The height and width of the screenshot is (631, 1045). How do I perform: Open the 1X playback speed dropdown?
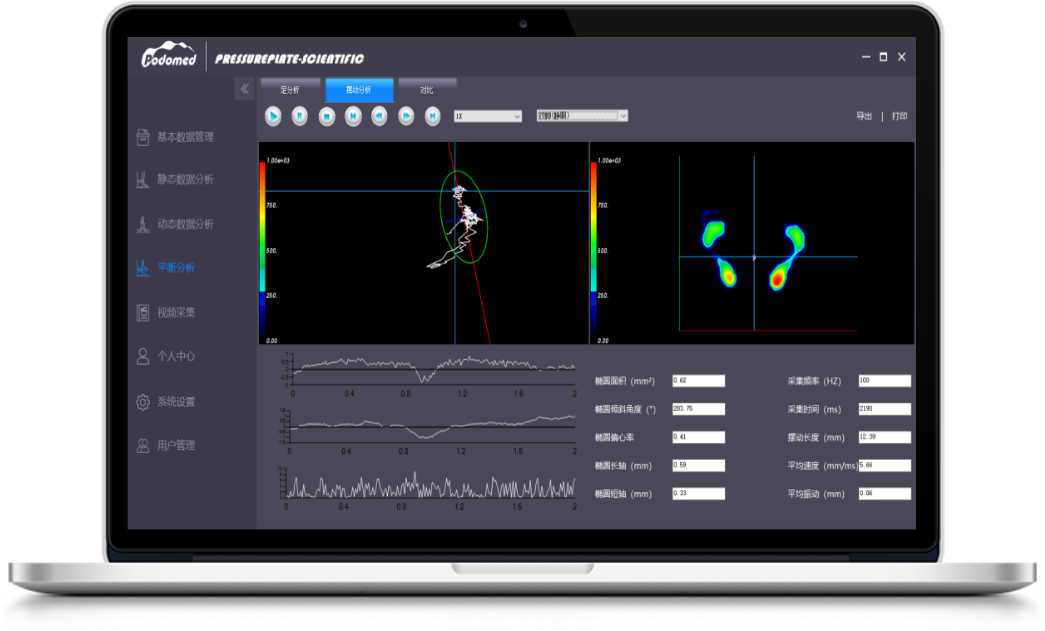pos(488,116)
